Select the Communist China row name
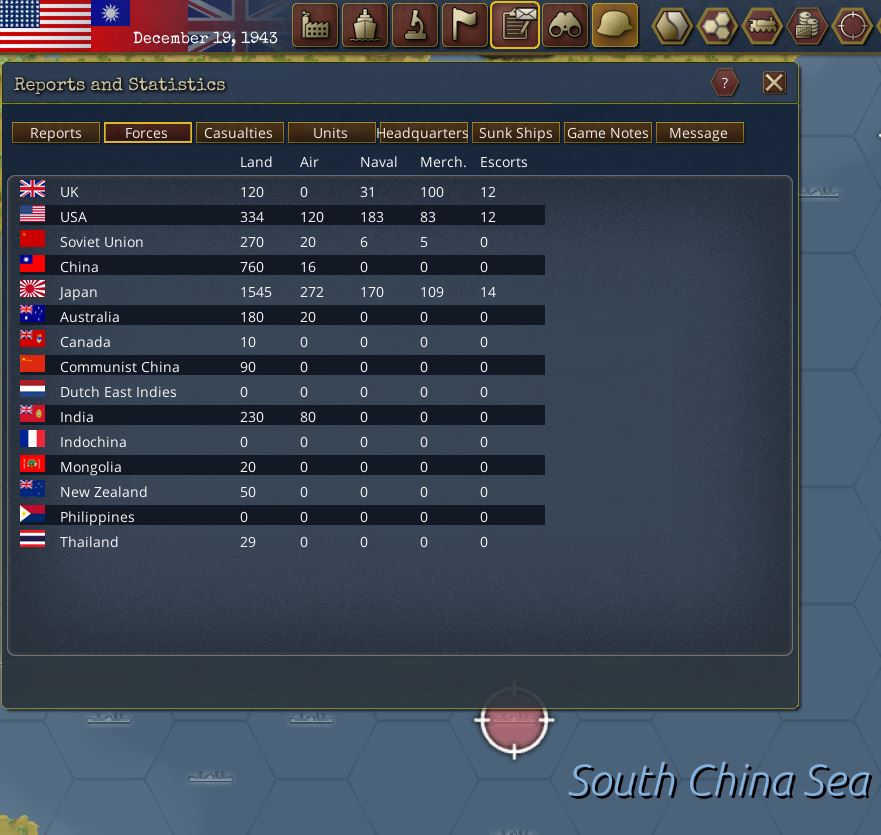 120,367
